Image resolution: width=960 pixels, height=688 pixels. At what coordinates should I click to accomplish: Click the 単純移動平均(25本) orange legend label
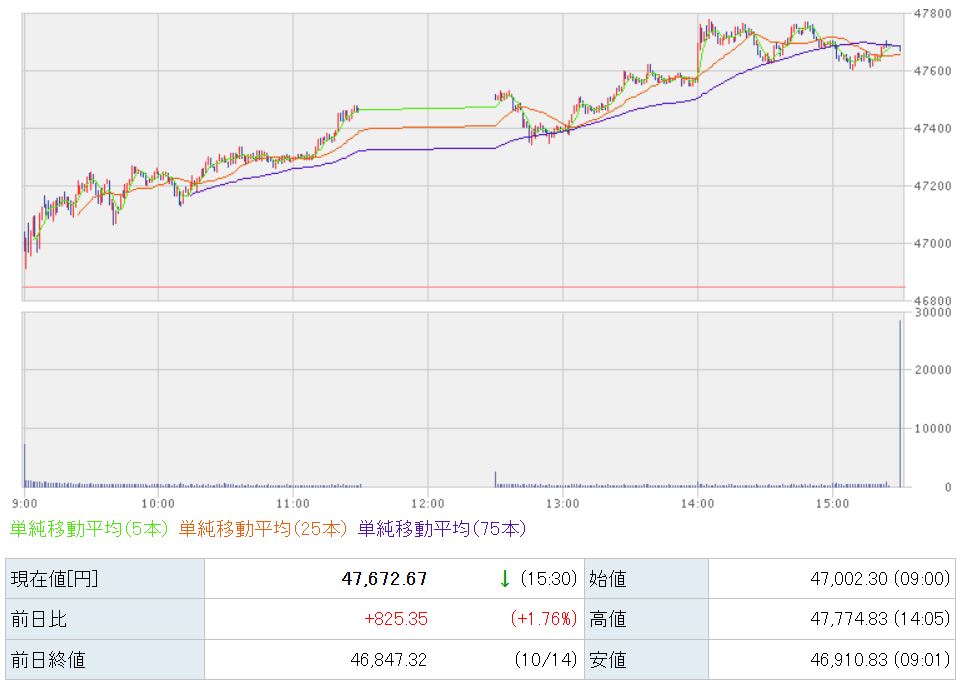tap(265, 529)
